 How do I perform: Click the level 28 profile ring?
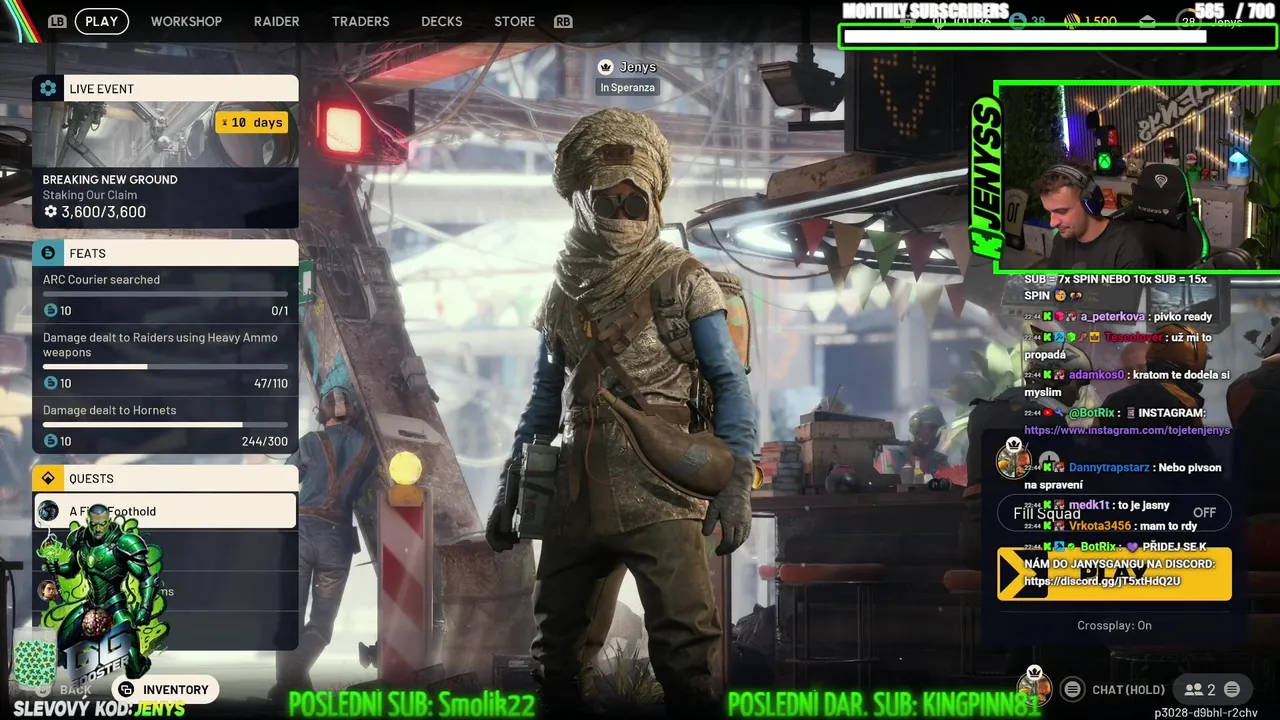pyautogui.click(x=1188, y=21)
